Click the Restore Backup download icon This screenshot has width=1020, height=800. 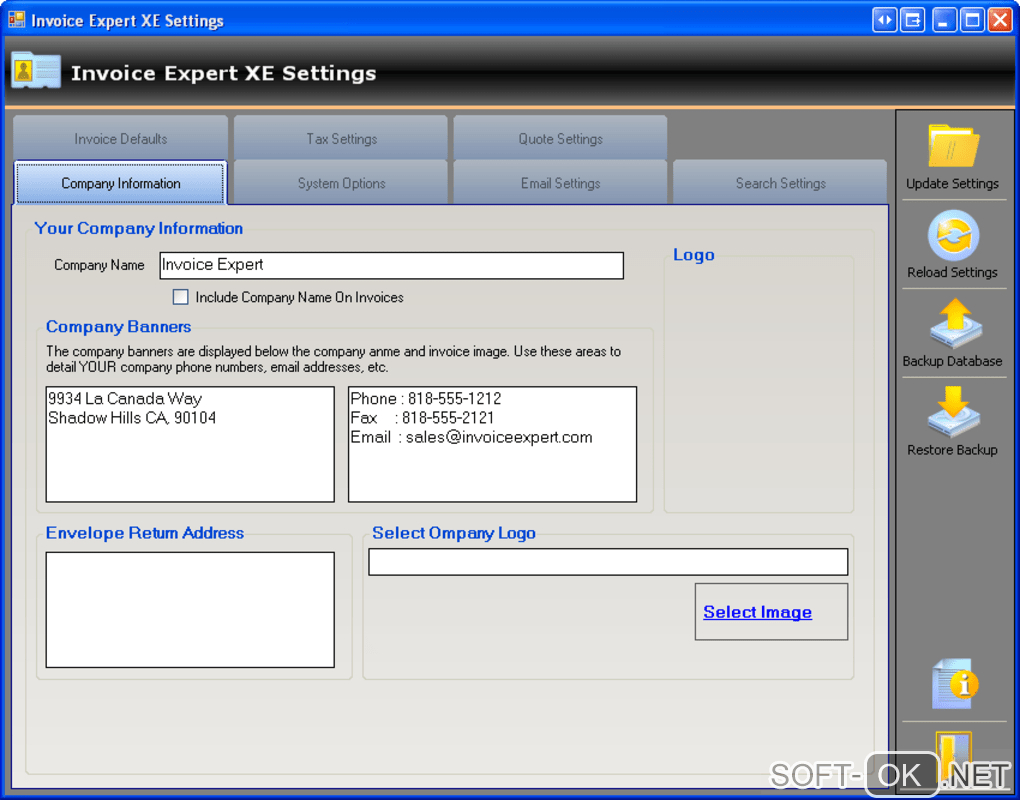click(x=954, y=412)
